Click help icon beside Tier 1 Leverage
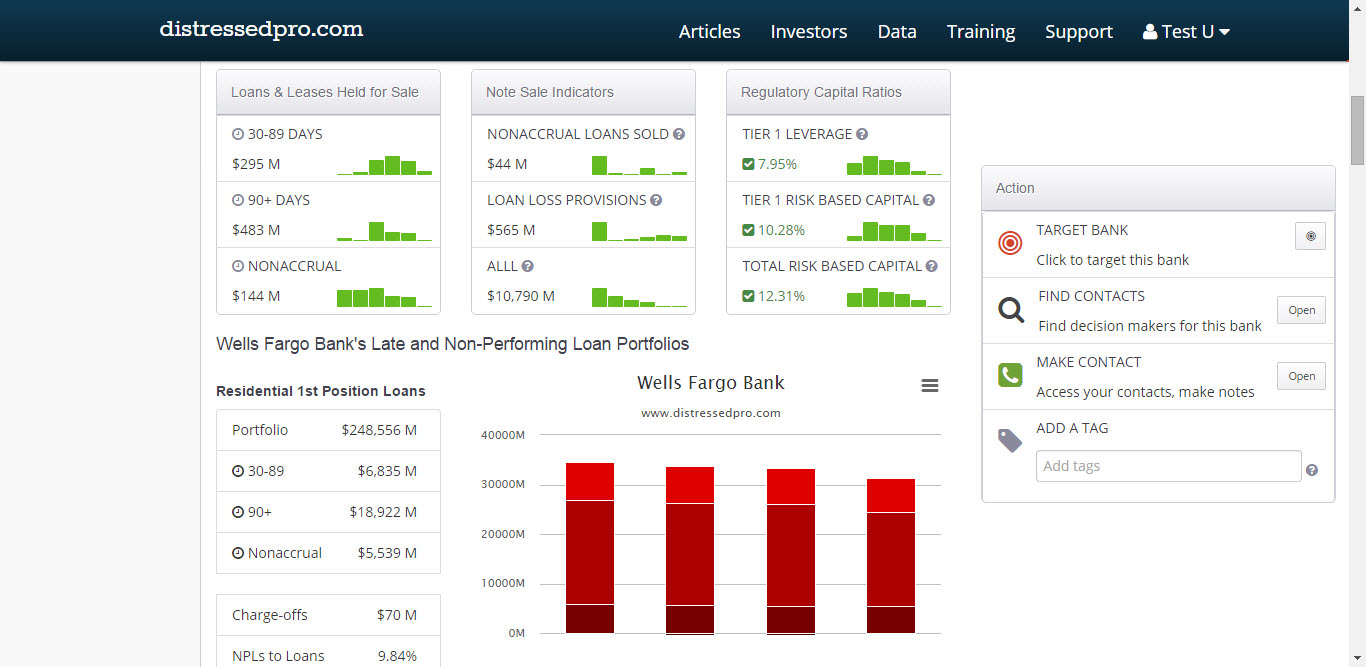 tap(862, 134)
